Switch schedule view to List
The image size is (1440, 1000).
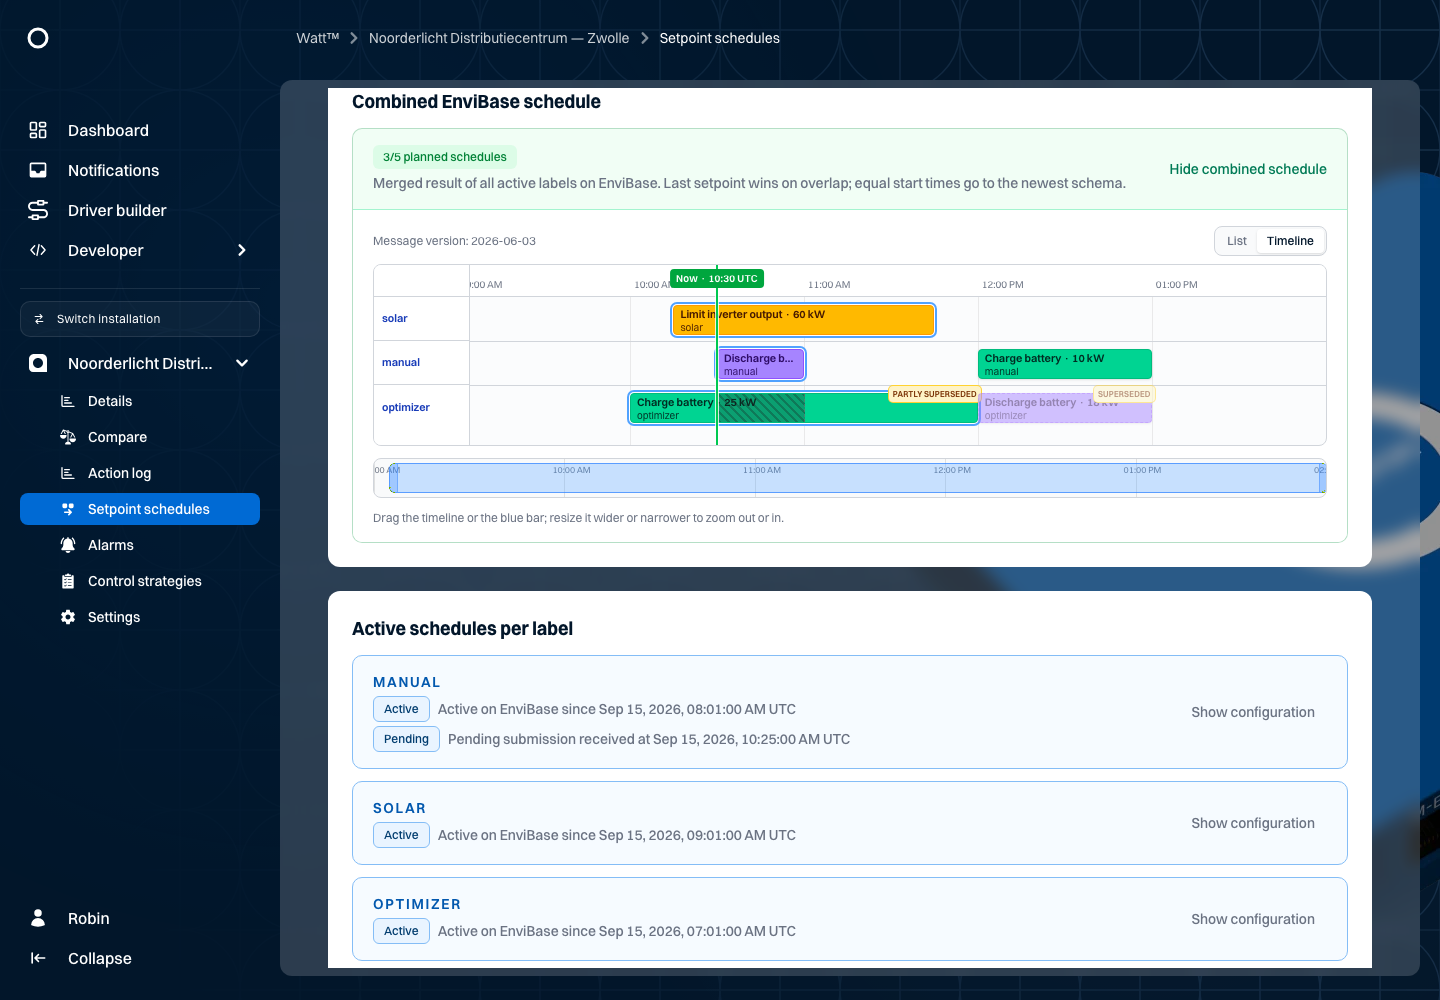[x=1237, y=241]
